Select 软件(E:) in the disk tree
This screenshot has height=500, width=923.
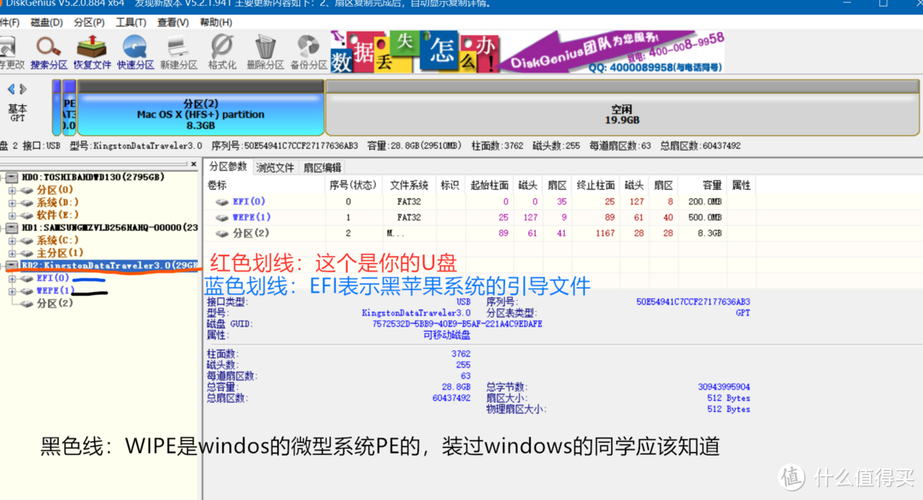[x=58, y=215]
